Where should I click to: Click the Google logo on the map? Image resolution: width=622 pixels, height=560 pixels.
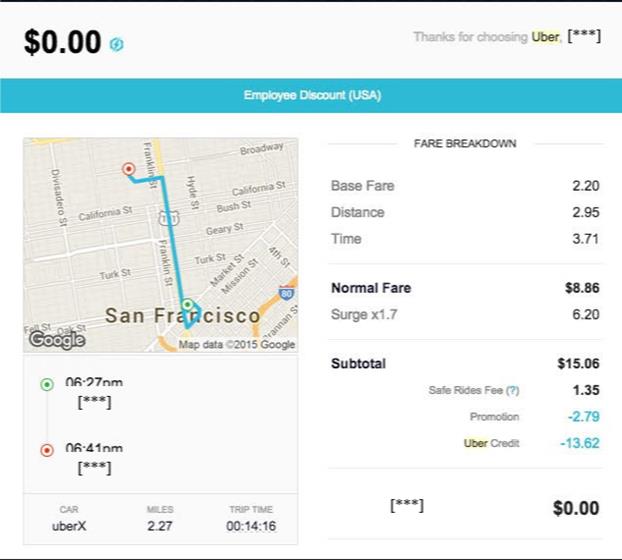tap(56, 339)
